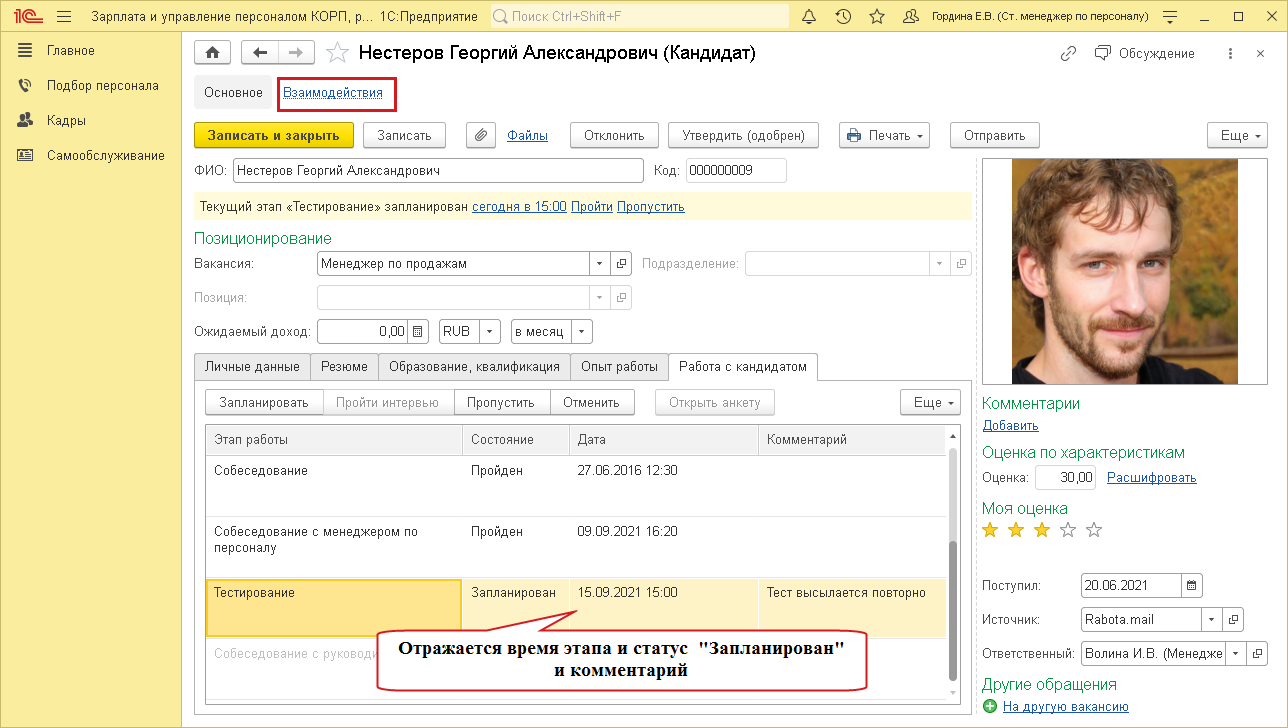This screenshot has width=1288, height=728.
Task: Switch to Образование, квалификация tab
Action: point(475,367)
